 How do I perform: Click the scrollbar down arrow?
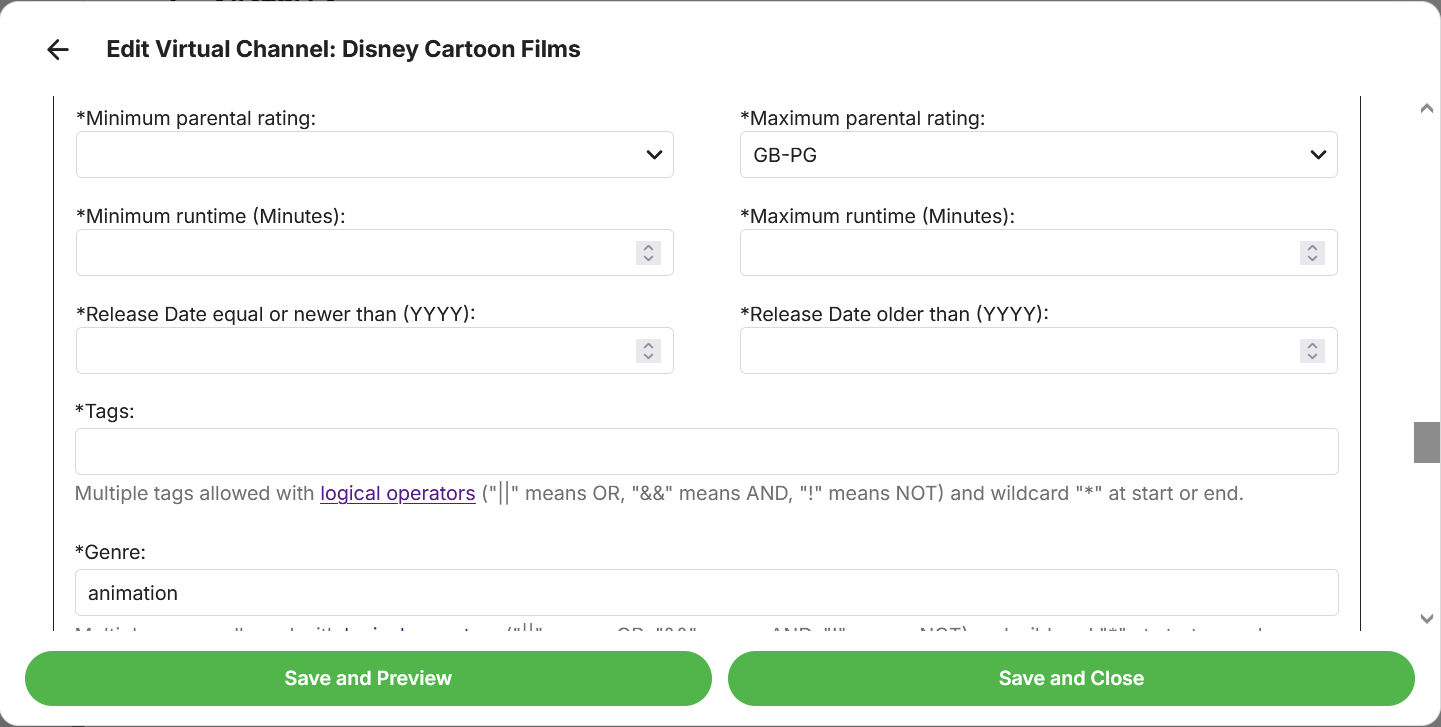[1427, 619]
